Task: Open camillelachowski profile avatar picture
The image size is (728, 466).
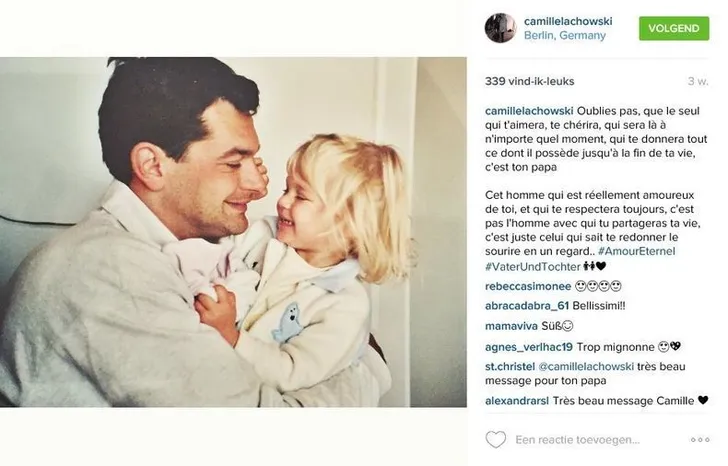Action: 500,28
